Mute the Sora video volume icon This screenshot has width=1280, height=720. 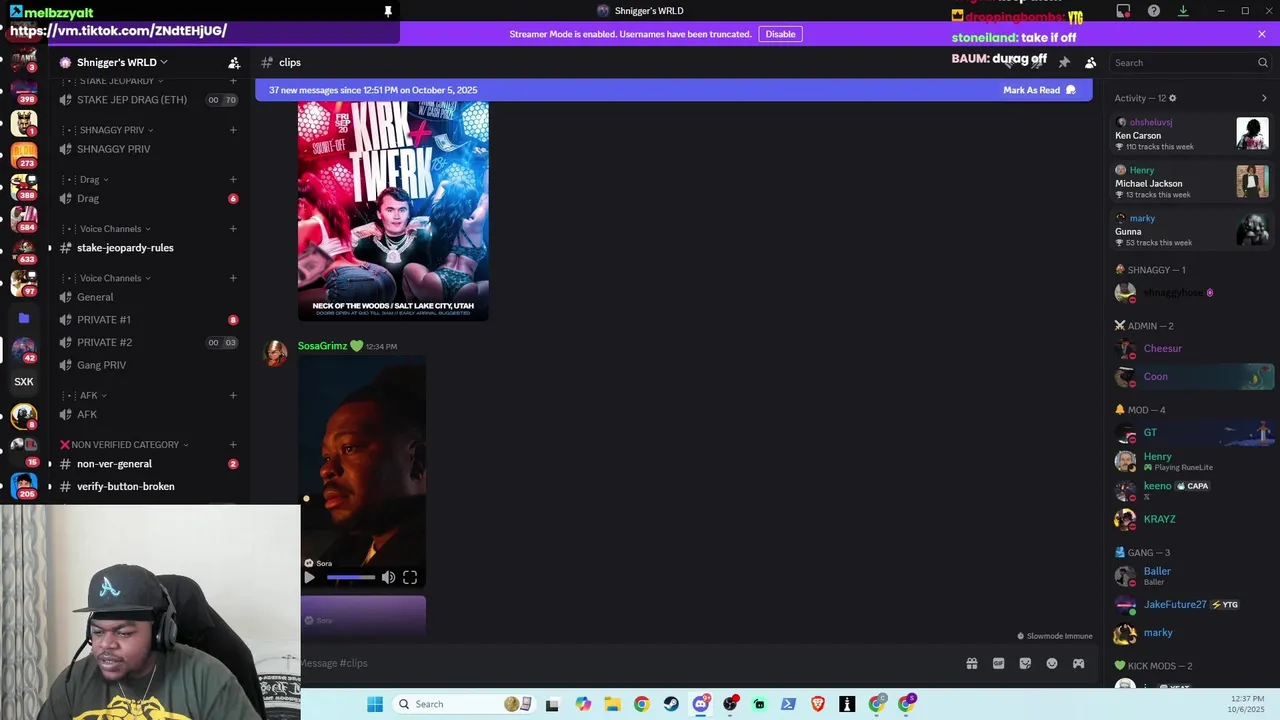click(x=388, y=577)
